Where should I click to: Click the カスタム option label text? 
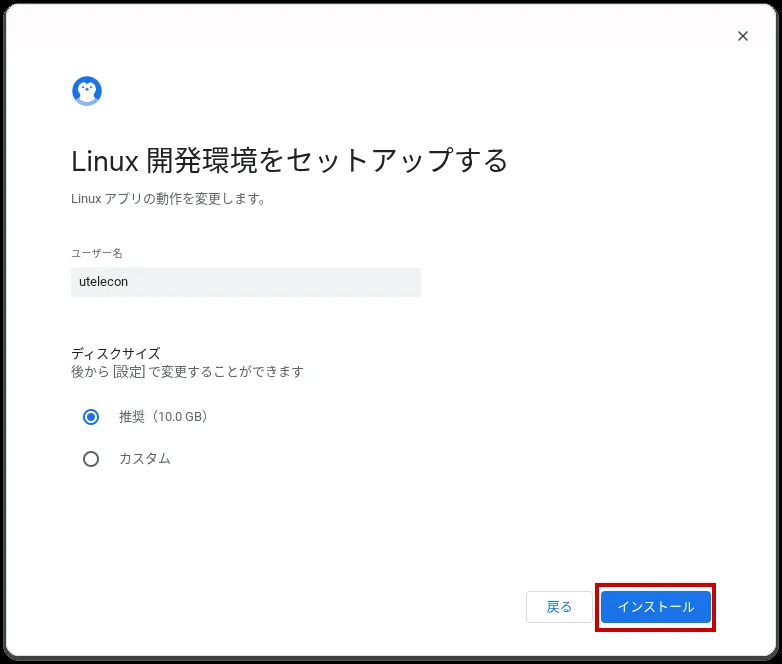tap(145, 458)
